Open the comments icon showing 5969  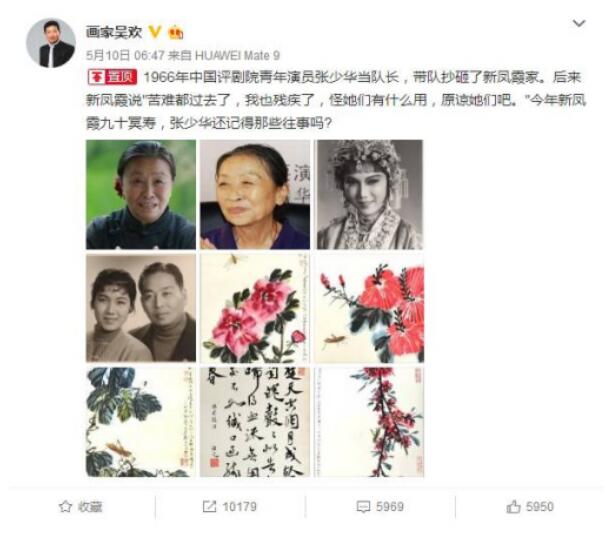(x=363, y=506)
